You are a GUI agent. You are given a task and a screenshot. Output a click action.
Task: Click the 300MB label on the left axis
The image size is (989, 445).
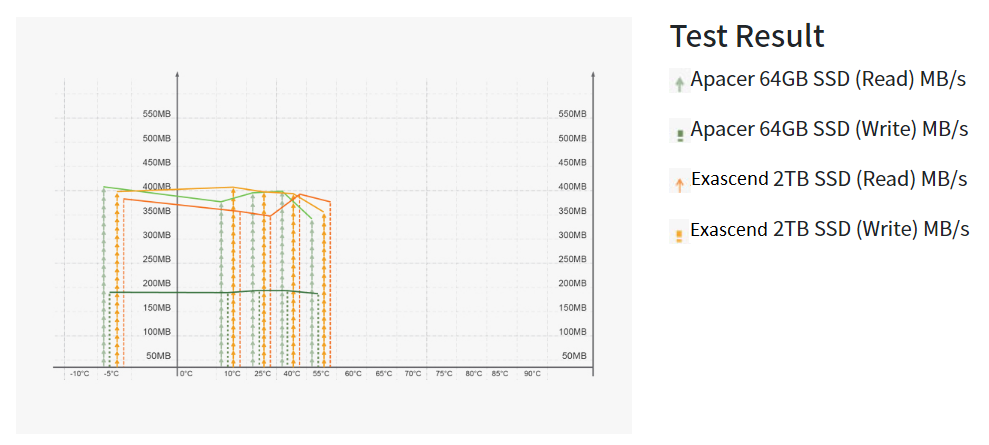(156, 235)
